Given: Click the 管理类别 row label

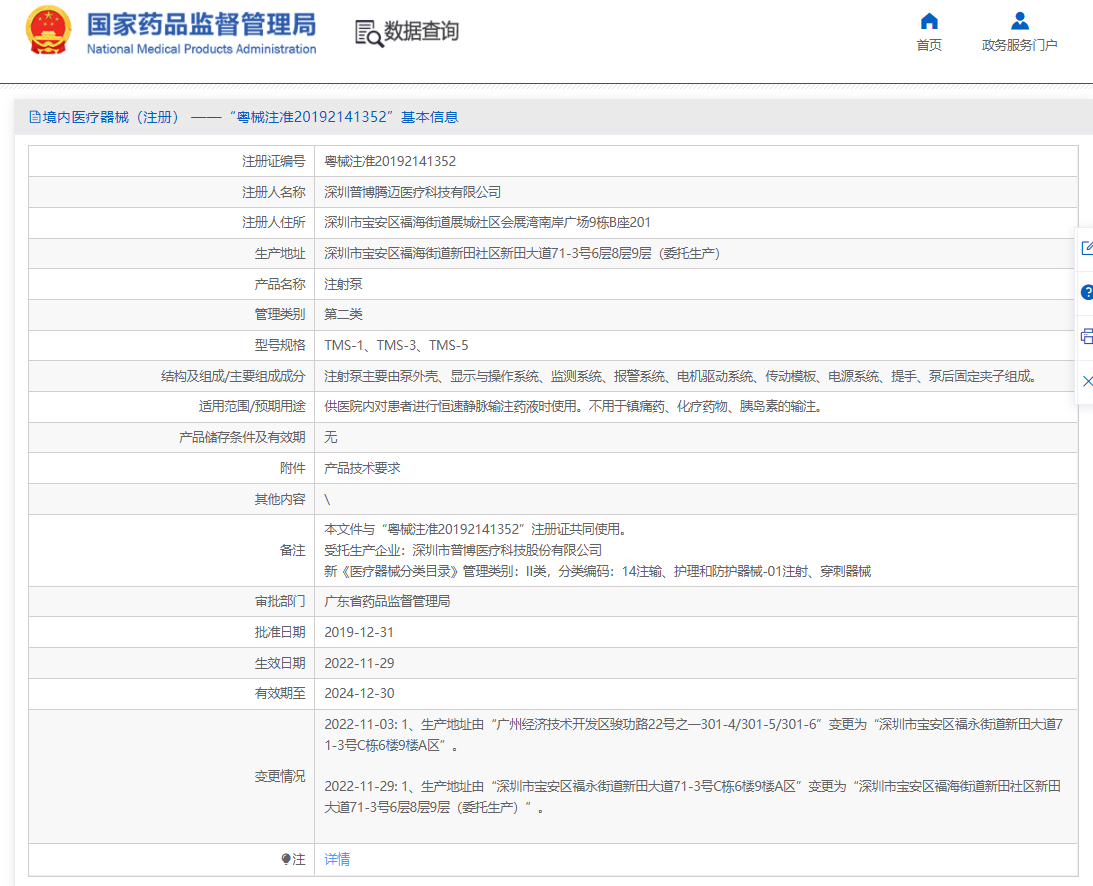Looking at the screenshot, I should (x=280, y=314).
